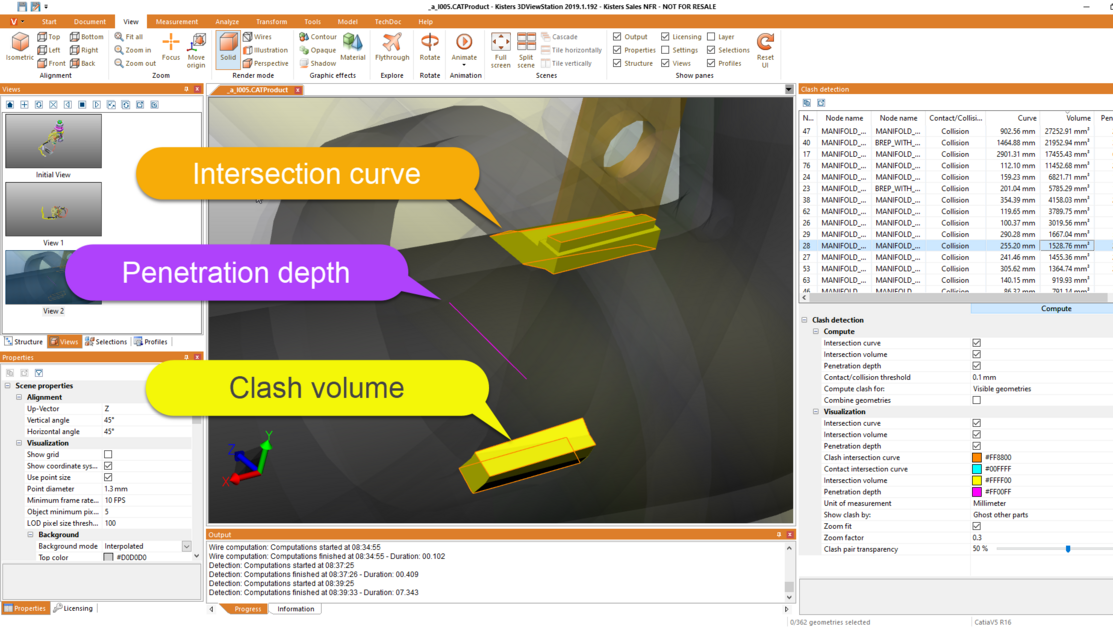Toggle Layer pane checkbox
The image size is (1113, 627).
[711, 37]
